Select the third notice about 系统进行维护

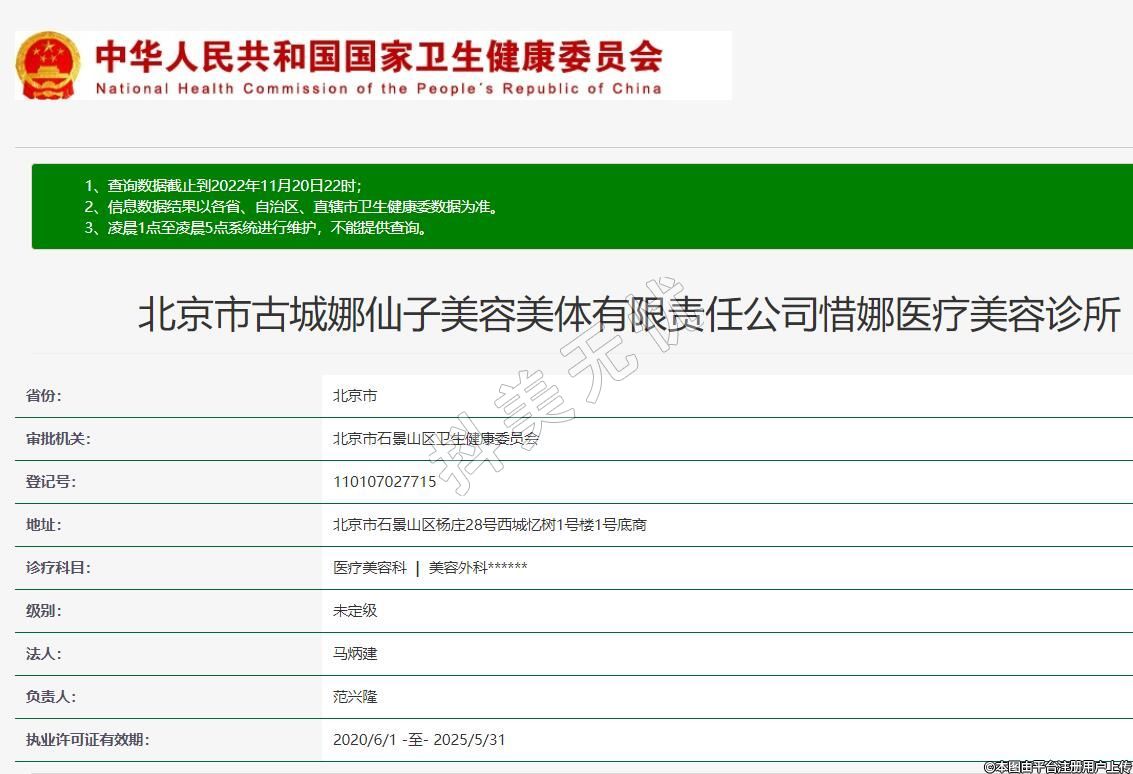[269, 228]
